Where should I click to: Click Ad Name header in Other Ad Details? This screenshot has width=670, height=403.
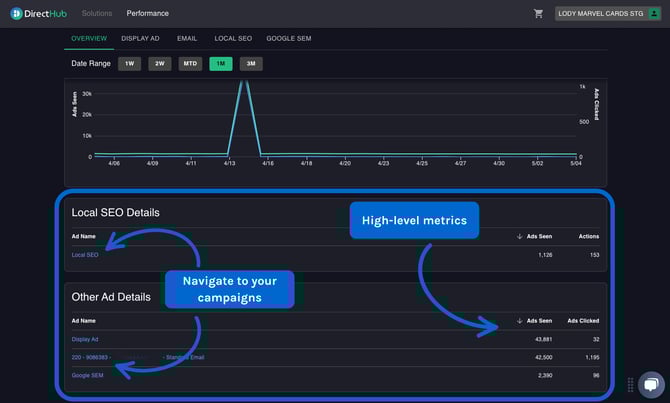point(84,321)
